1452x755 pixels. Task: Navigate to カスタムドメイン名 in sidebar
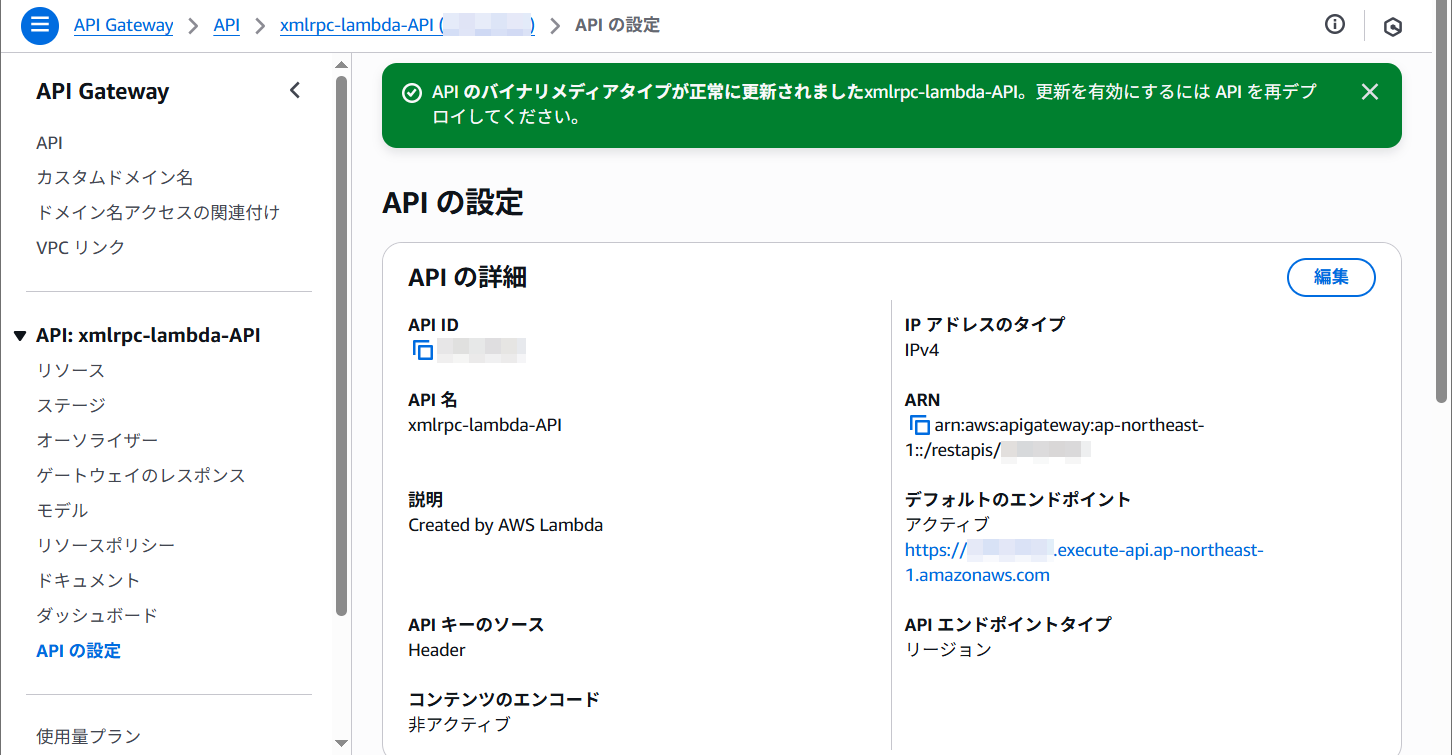click(x=115, y=177)
